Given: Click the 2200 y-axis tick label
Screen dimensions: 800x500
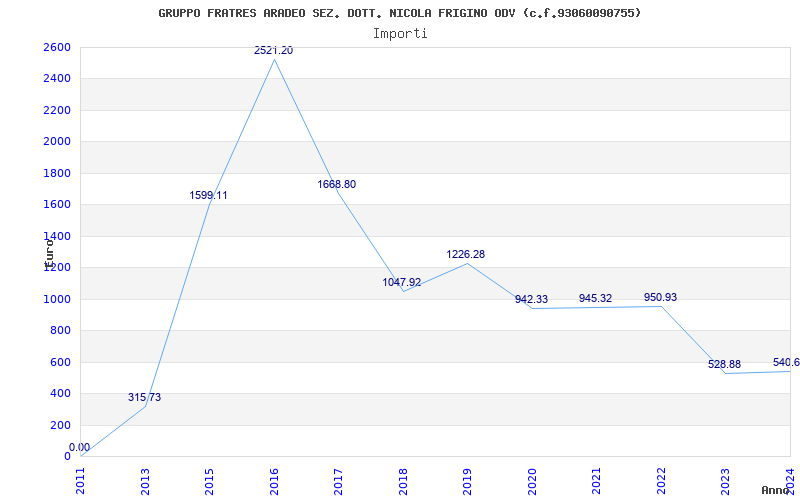Looking at the screenshot, I should [x=57, y=110].
